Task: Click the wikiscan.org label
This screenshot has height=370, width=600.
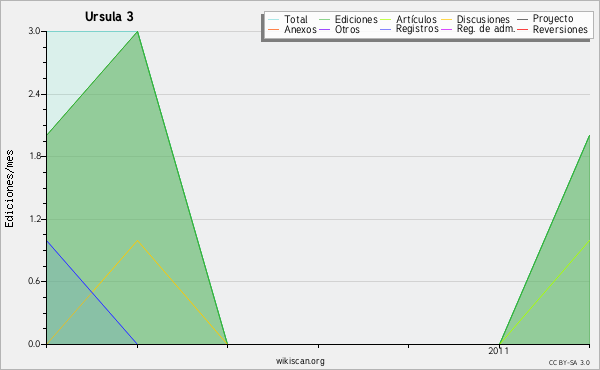Action: pyautogui.click(x=300, y=361)
